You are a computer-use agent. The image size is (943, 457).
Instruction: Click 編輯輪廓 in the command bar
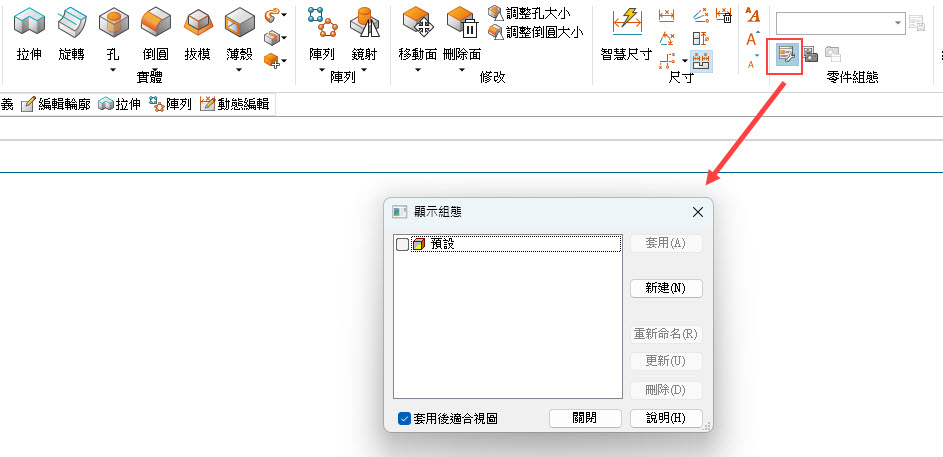tap(56, 104)
